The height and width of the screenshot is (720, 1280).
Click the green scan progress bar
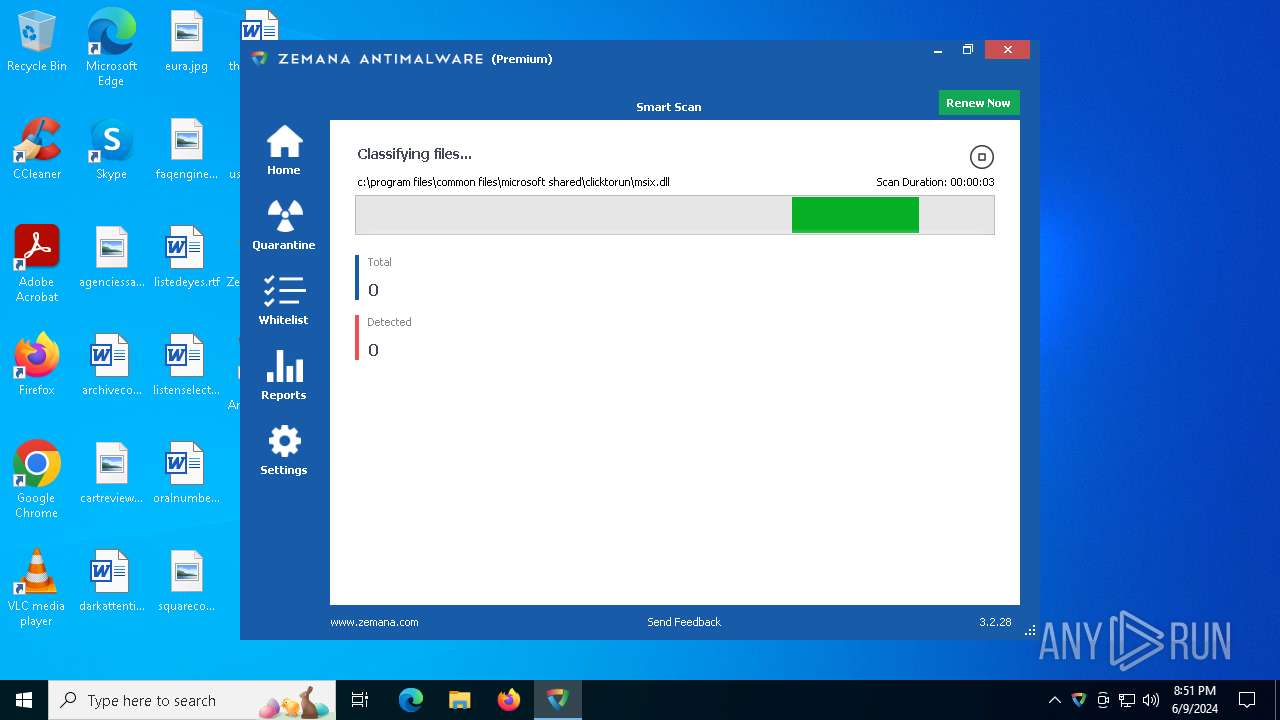[855, 215]
